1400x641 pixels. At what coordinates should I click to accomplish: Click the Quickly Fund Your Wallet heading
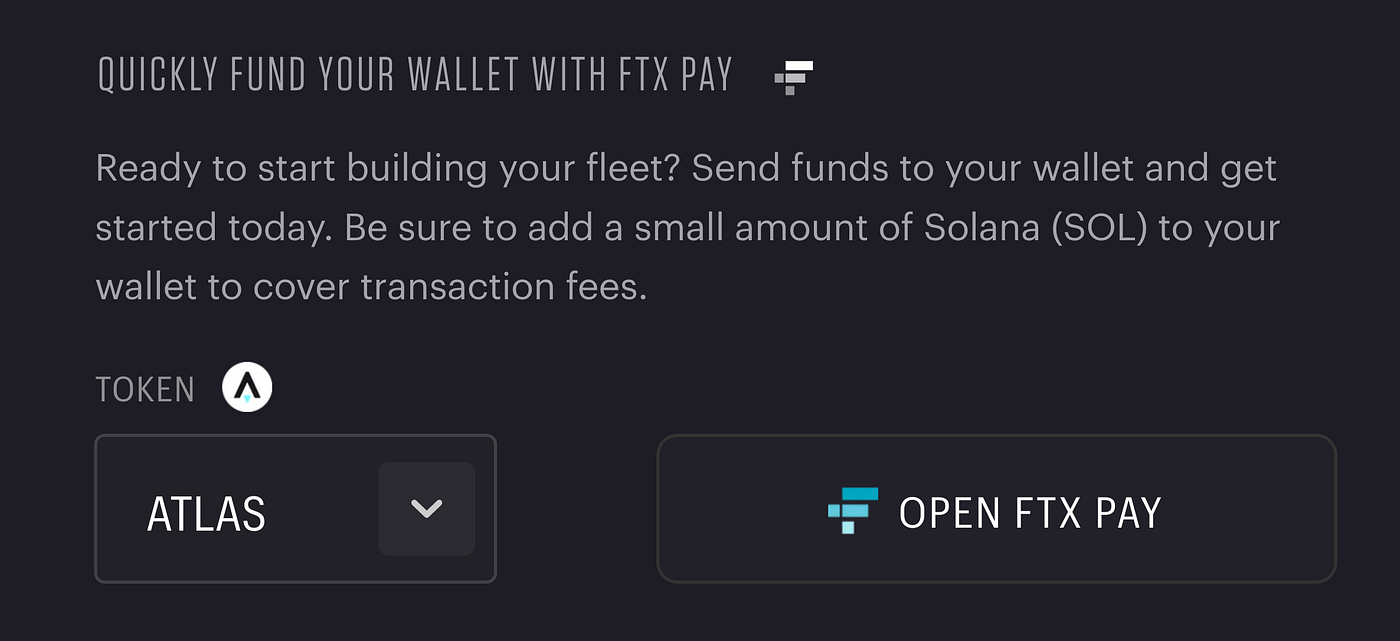413,73
